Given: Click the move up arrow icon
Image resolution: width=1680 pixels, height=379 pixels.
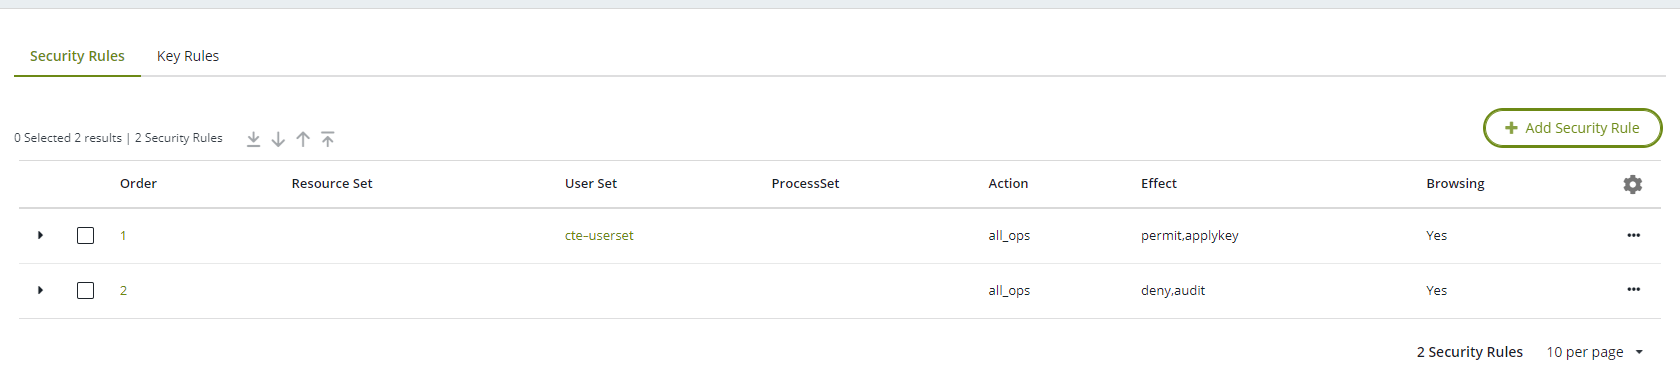Looking at the screenshot, I should click(x=303, y=139).
